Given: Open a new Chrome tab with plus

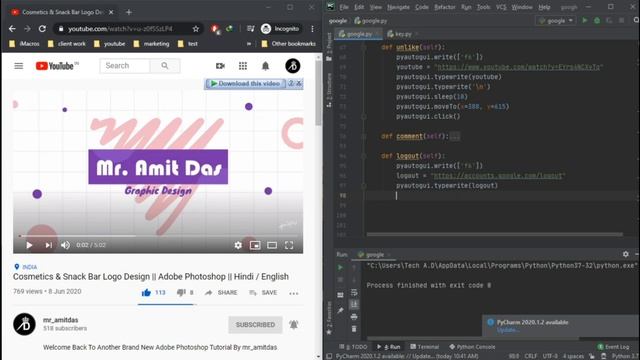Looking at the screenshot, I should coord(129,12).
